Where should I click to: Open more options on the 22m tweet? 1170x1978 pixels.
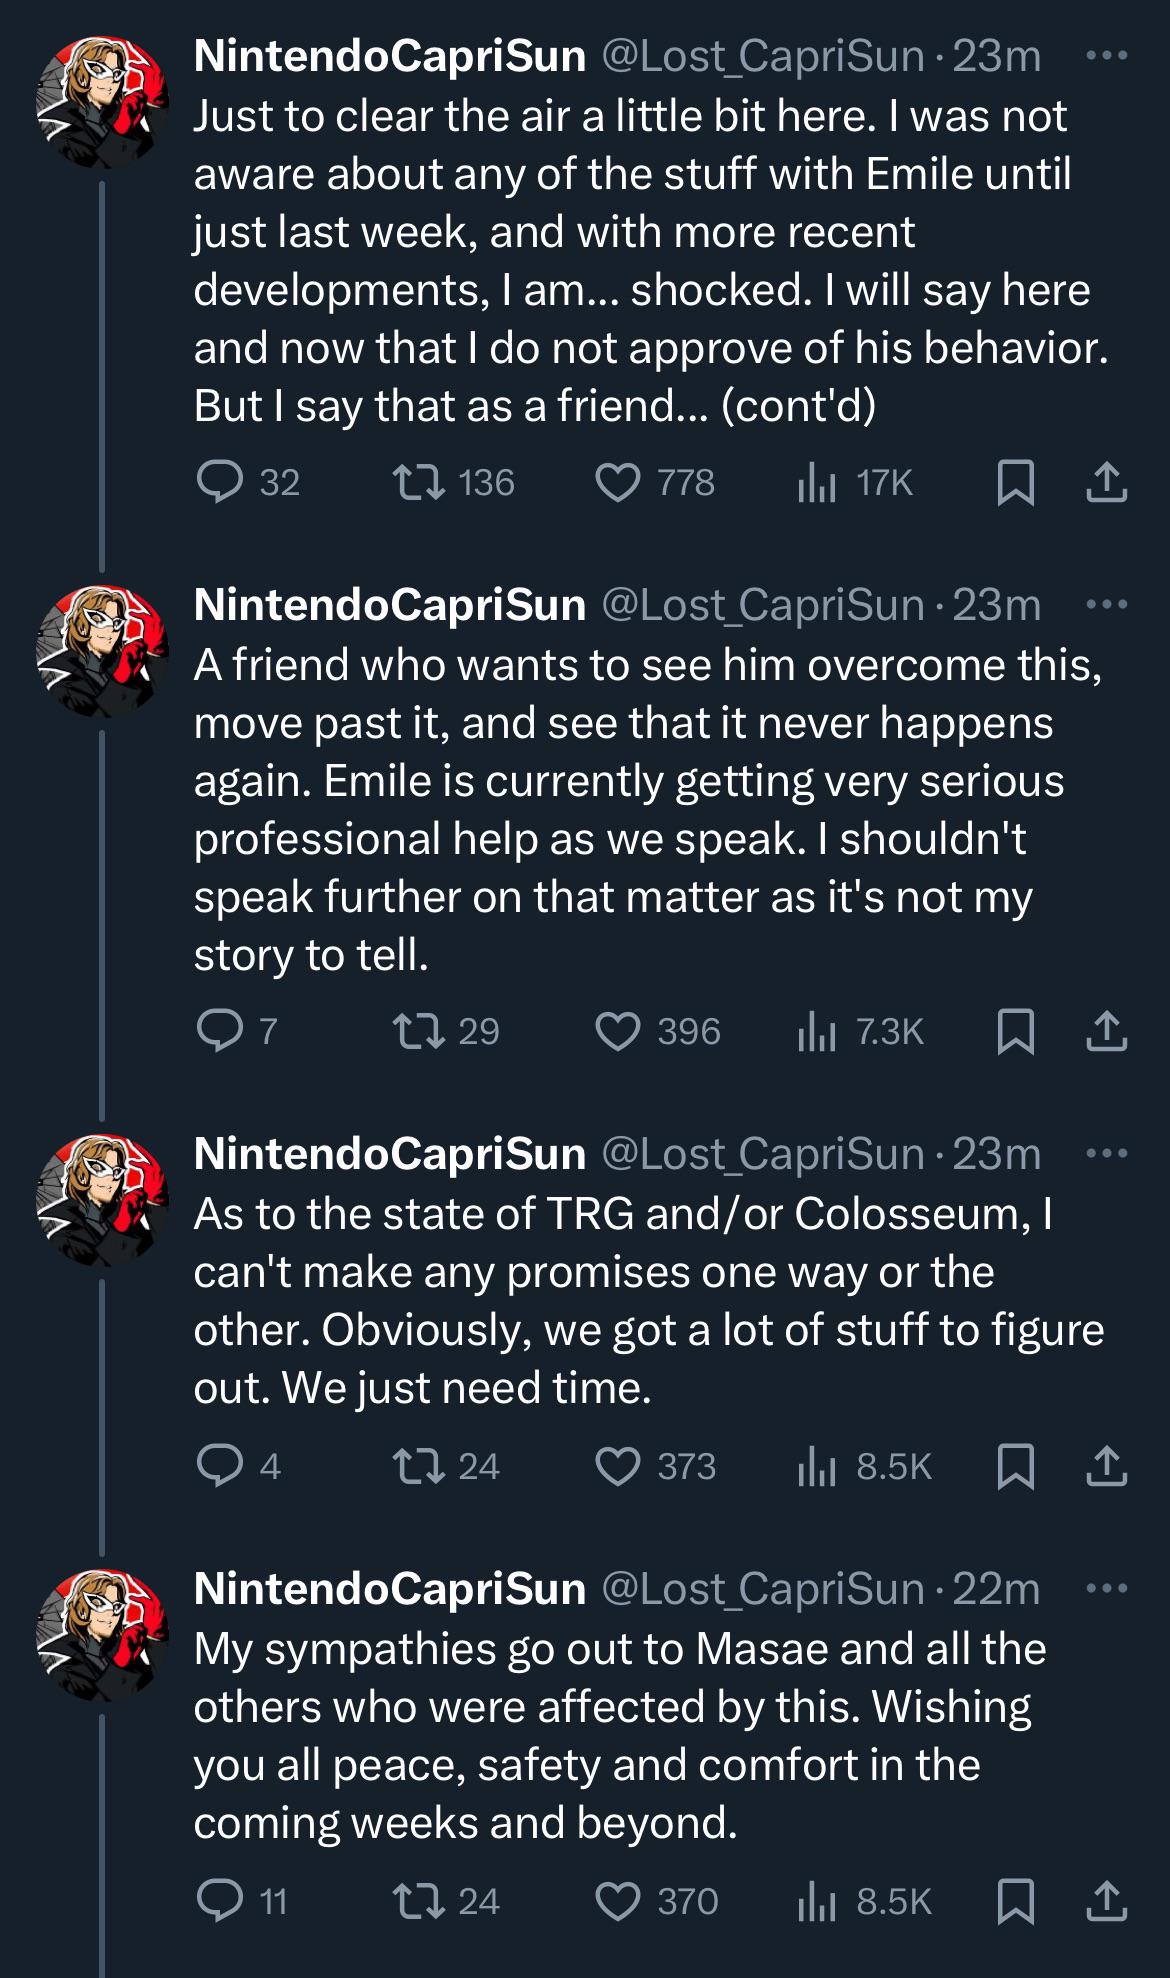1106,1588
